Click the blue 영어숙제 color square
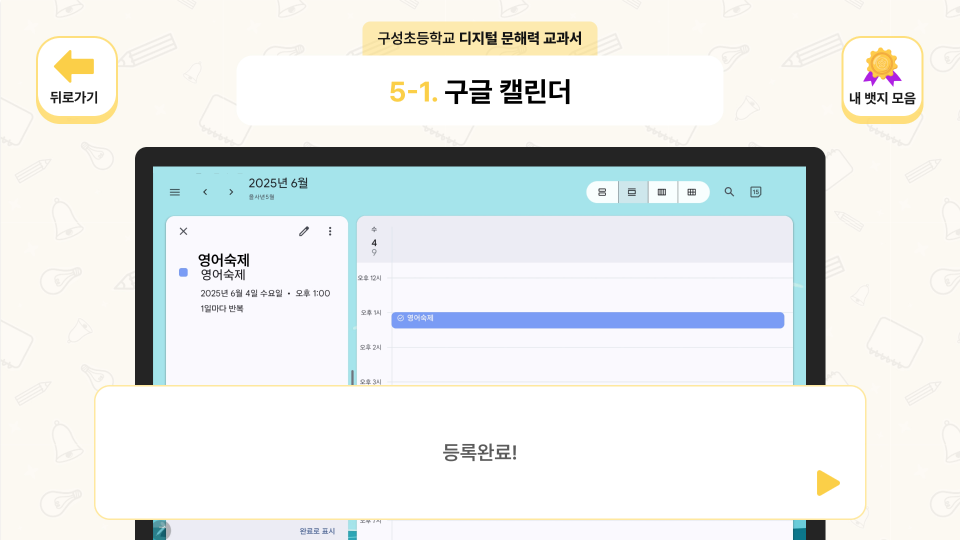The image size is (960, 540). pos(183,272)
